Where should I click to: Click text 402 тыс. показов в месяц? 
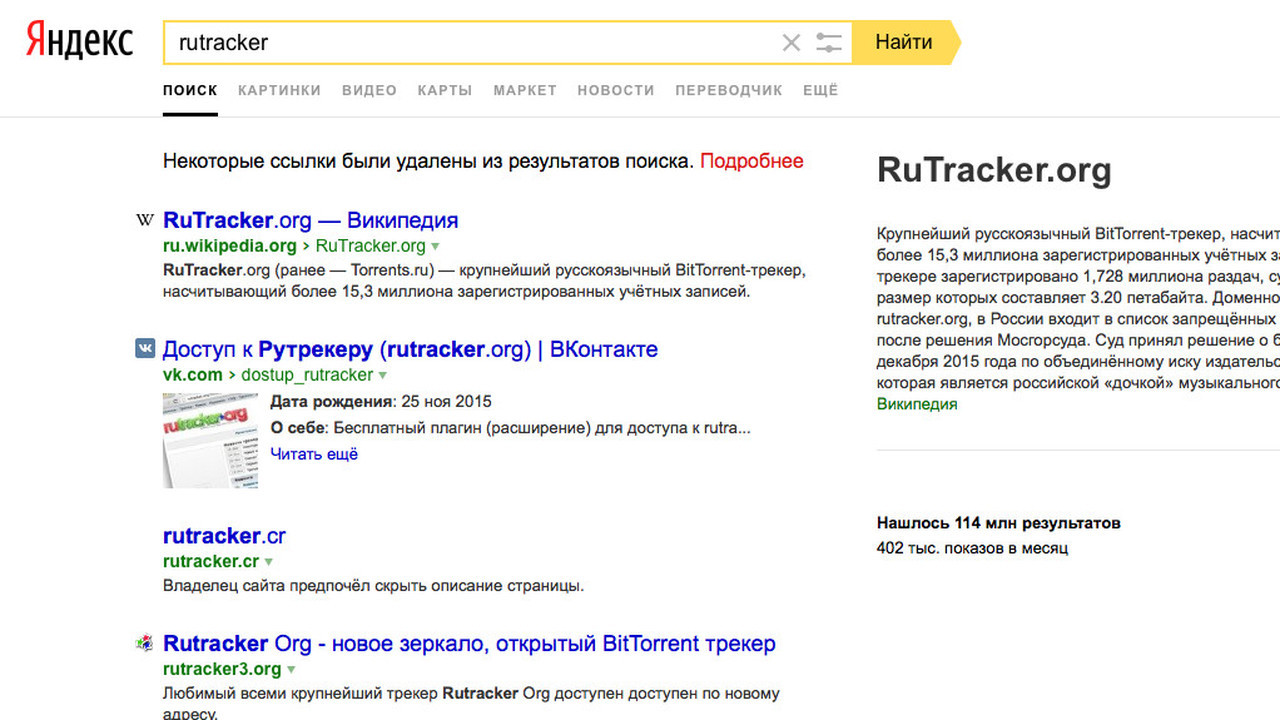[973, 548]
